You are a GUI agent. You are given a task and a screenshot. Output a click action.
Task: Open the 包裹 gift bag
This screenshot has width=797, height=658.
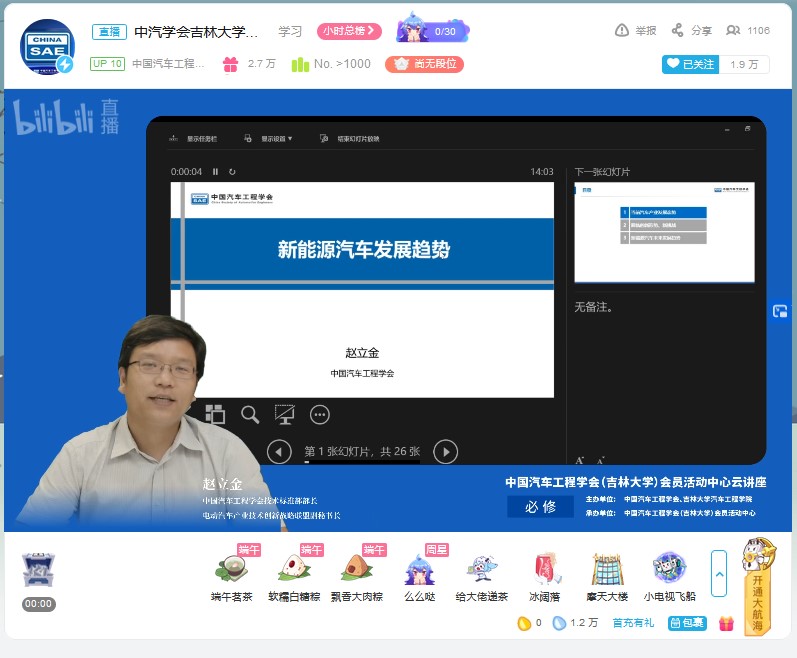tap(687, 623)
